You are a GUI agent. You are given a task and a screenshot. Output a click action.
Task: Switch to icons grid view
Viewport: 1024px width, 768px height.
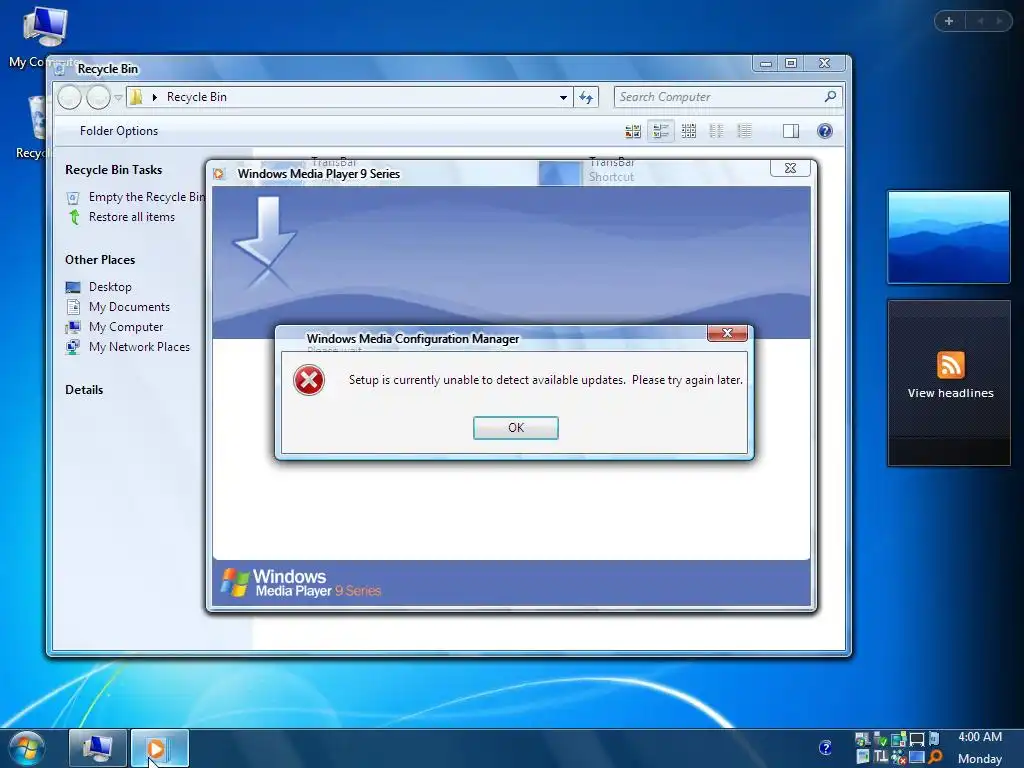(x=689, y=131)
